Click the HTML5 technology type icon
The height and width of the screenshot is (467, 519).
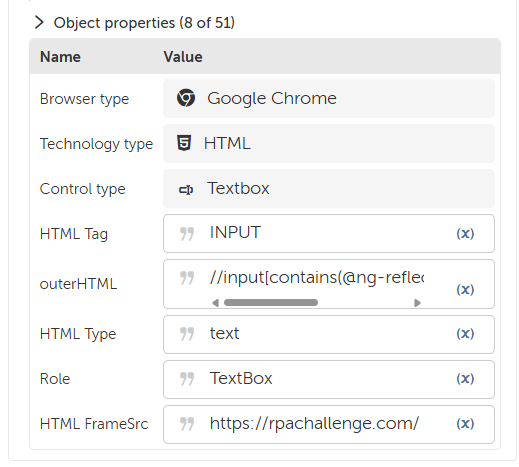coord(184,143)
